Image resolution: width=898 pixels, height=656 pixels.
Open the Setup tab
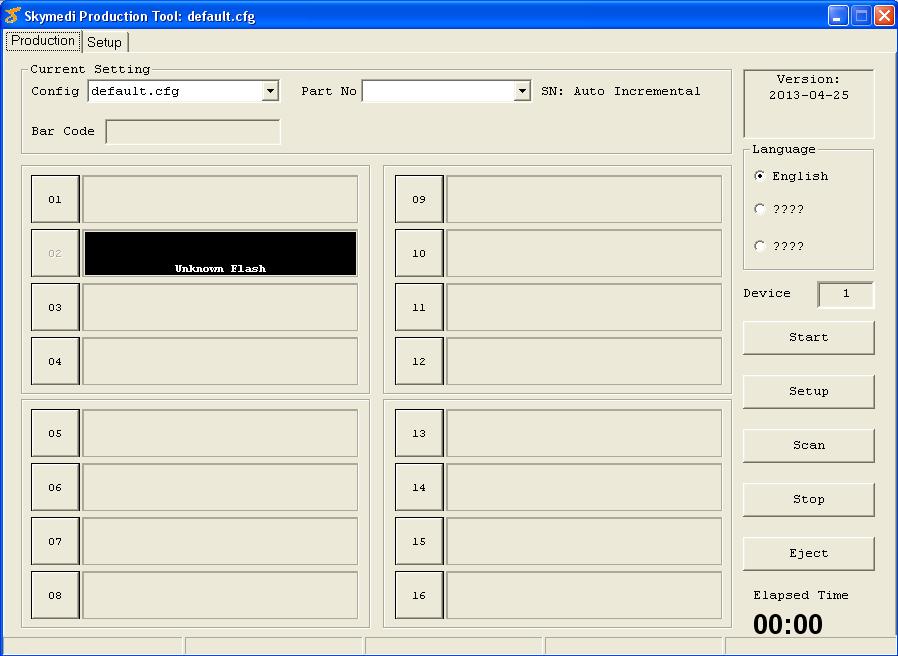coord(105,42)
